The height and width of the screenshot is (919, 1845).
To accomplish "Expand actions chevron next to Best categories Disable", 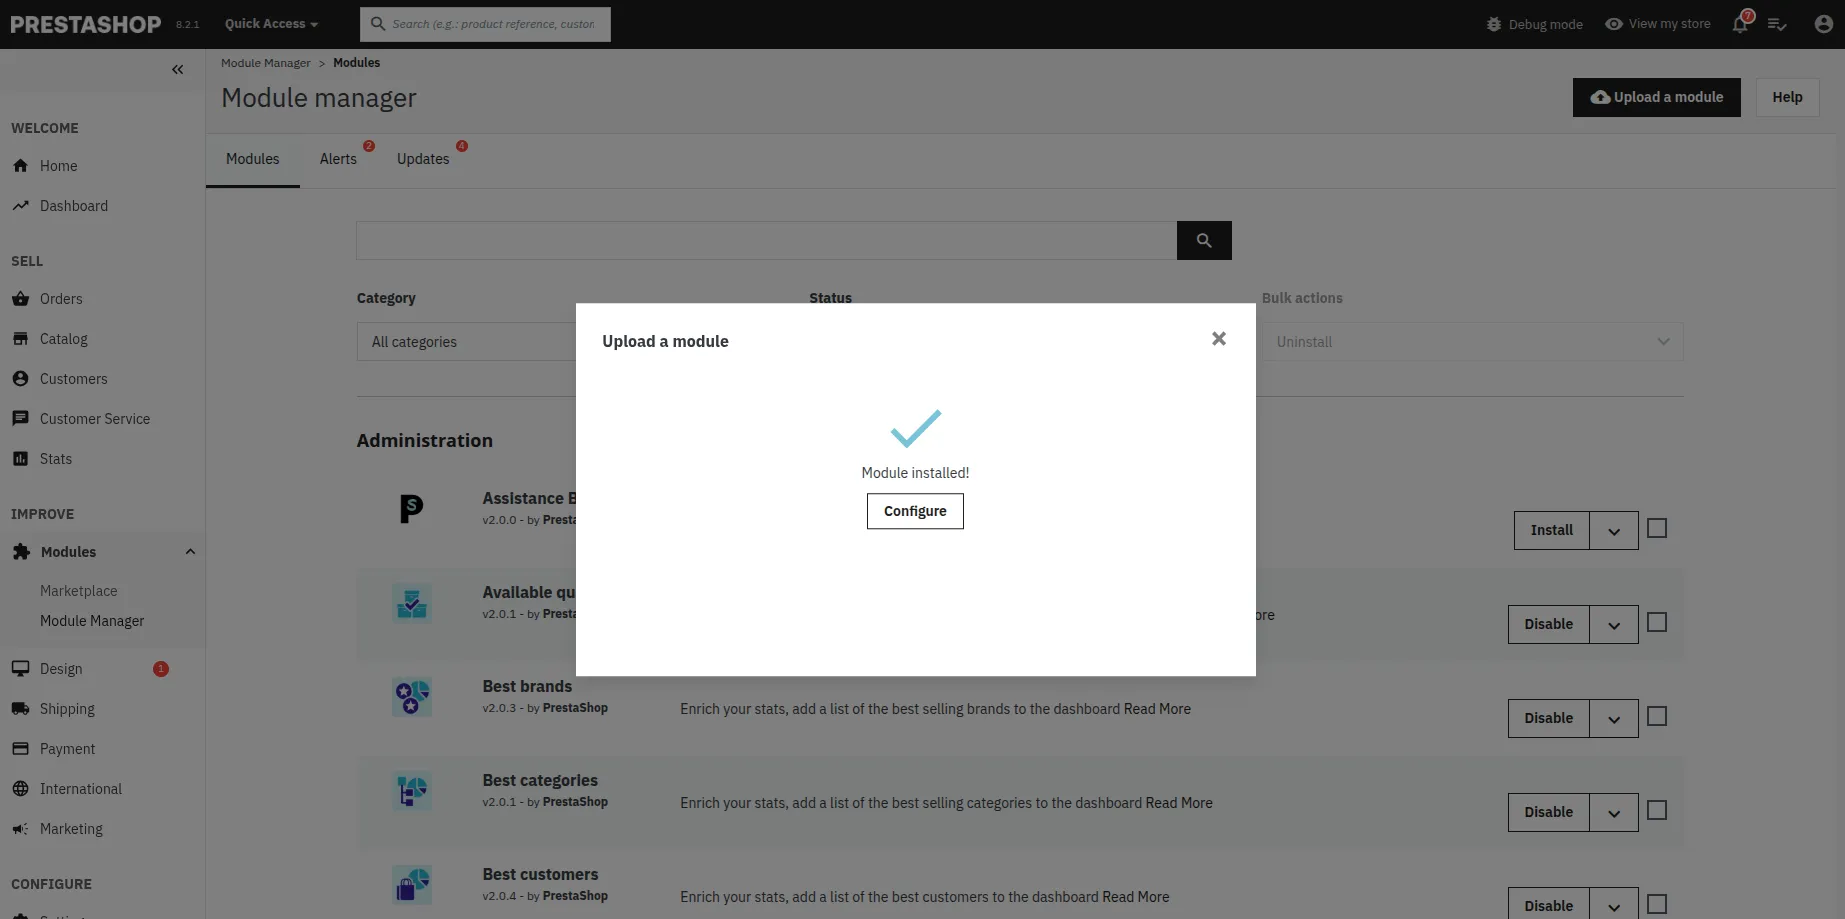I will [1613, 812].
